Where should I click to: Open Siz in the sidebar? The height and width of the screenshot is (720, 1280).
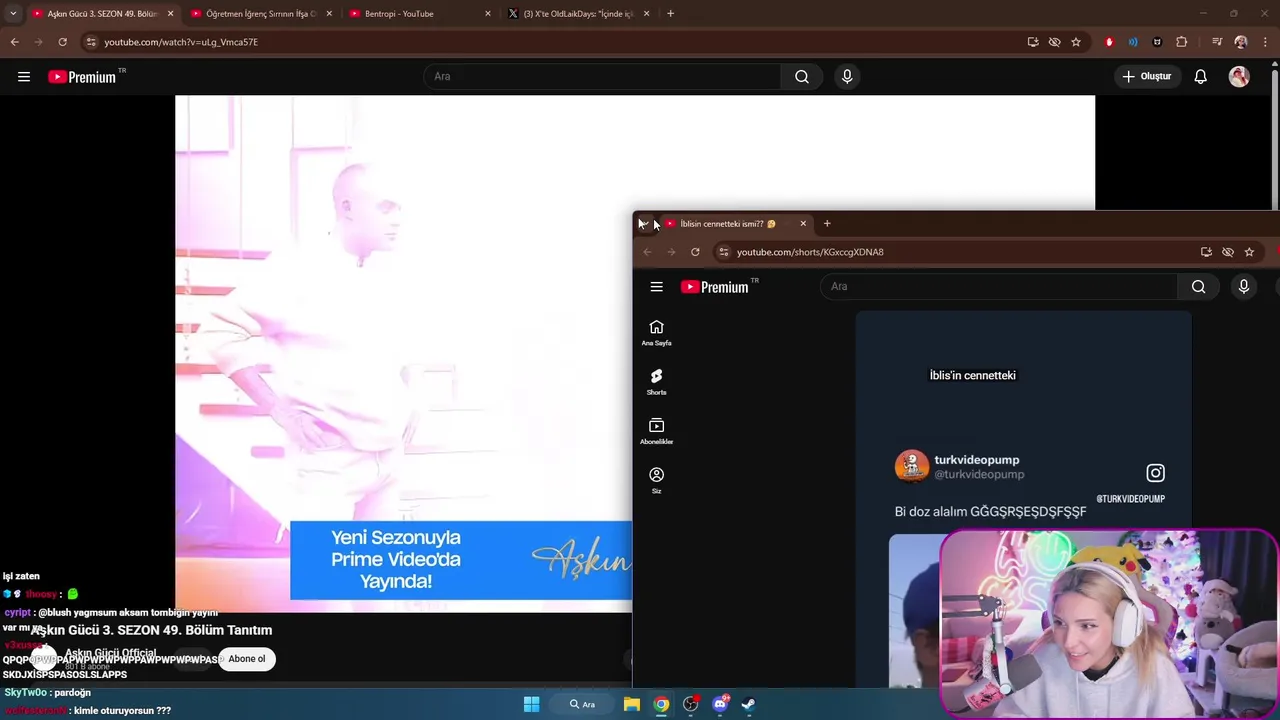tap(656, 481)
